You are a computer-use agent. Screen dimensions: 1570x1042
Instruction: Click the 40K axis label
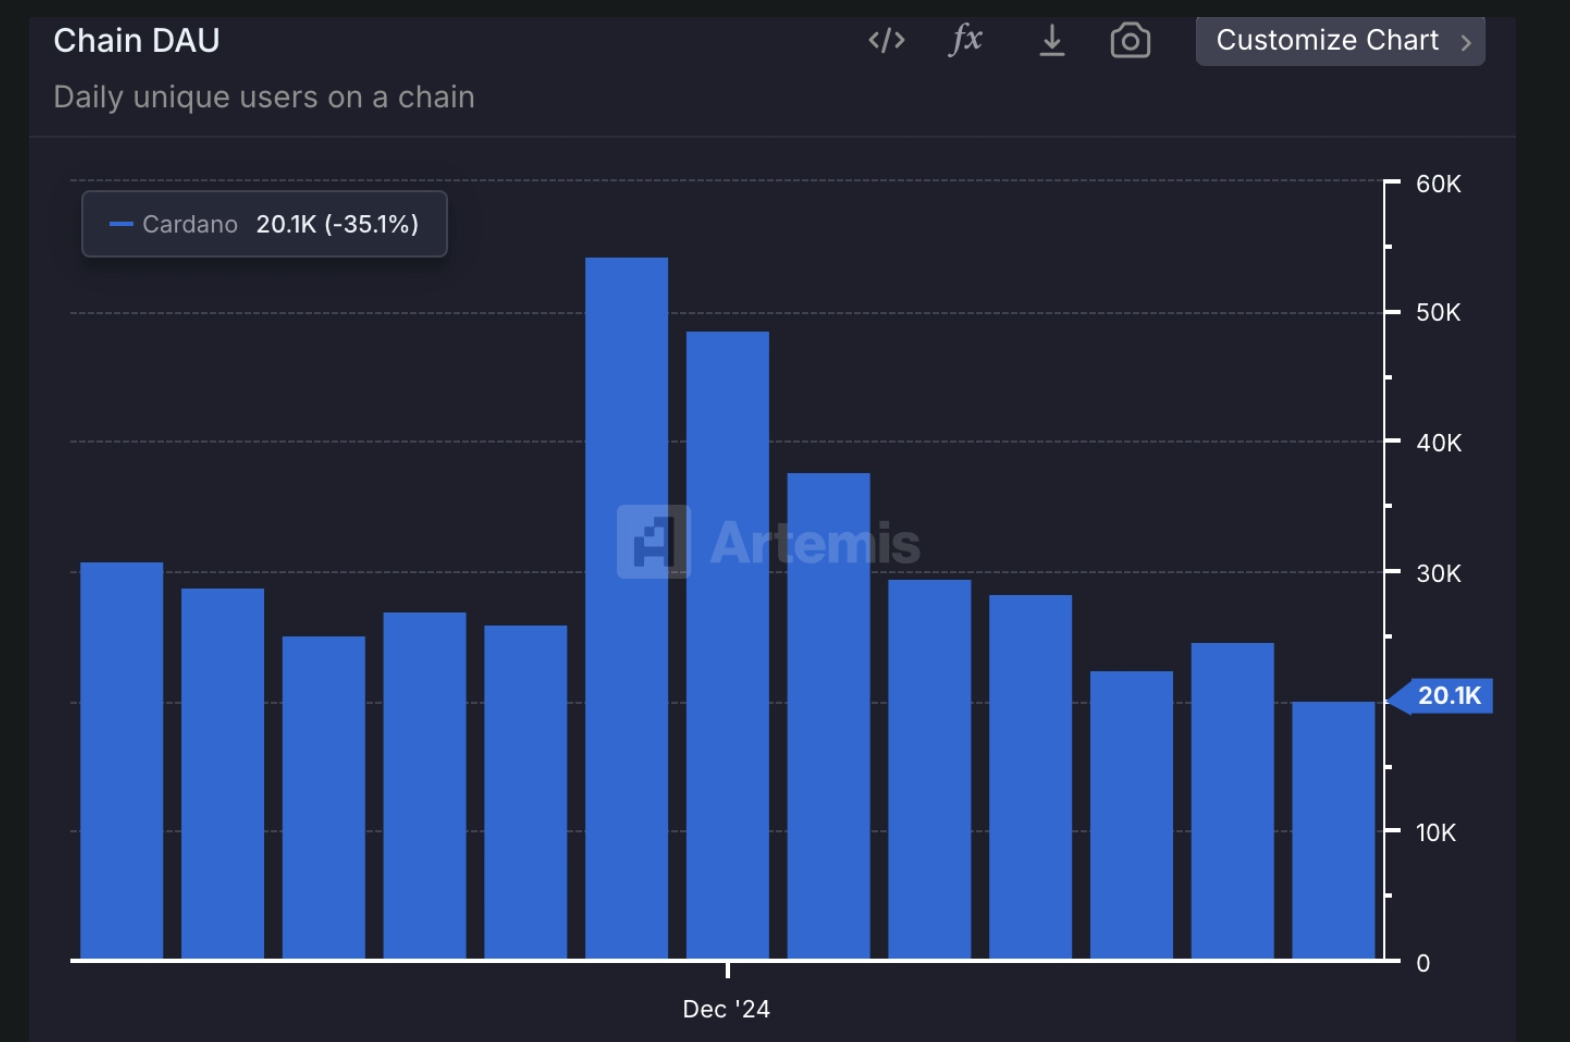1438,443
